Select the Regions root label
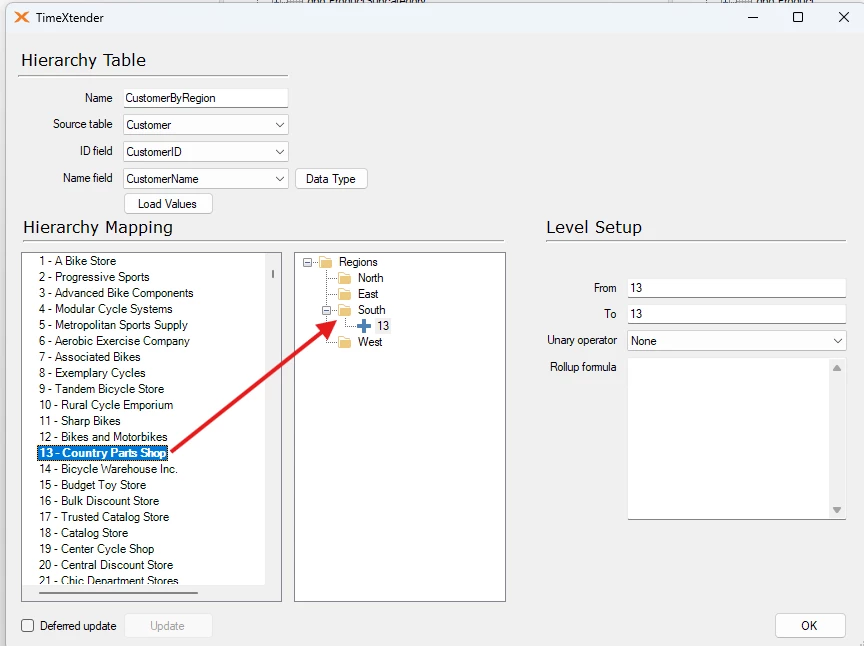This screenshot has width=864, height=646. click(x=358, y=262)
